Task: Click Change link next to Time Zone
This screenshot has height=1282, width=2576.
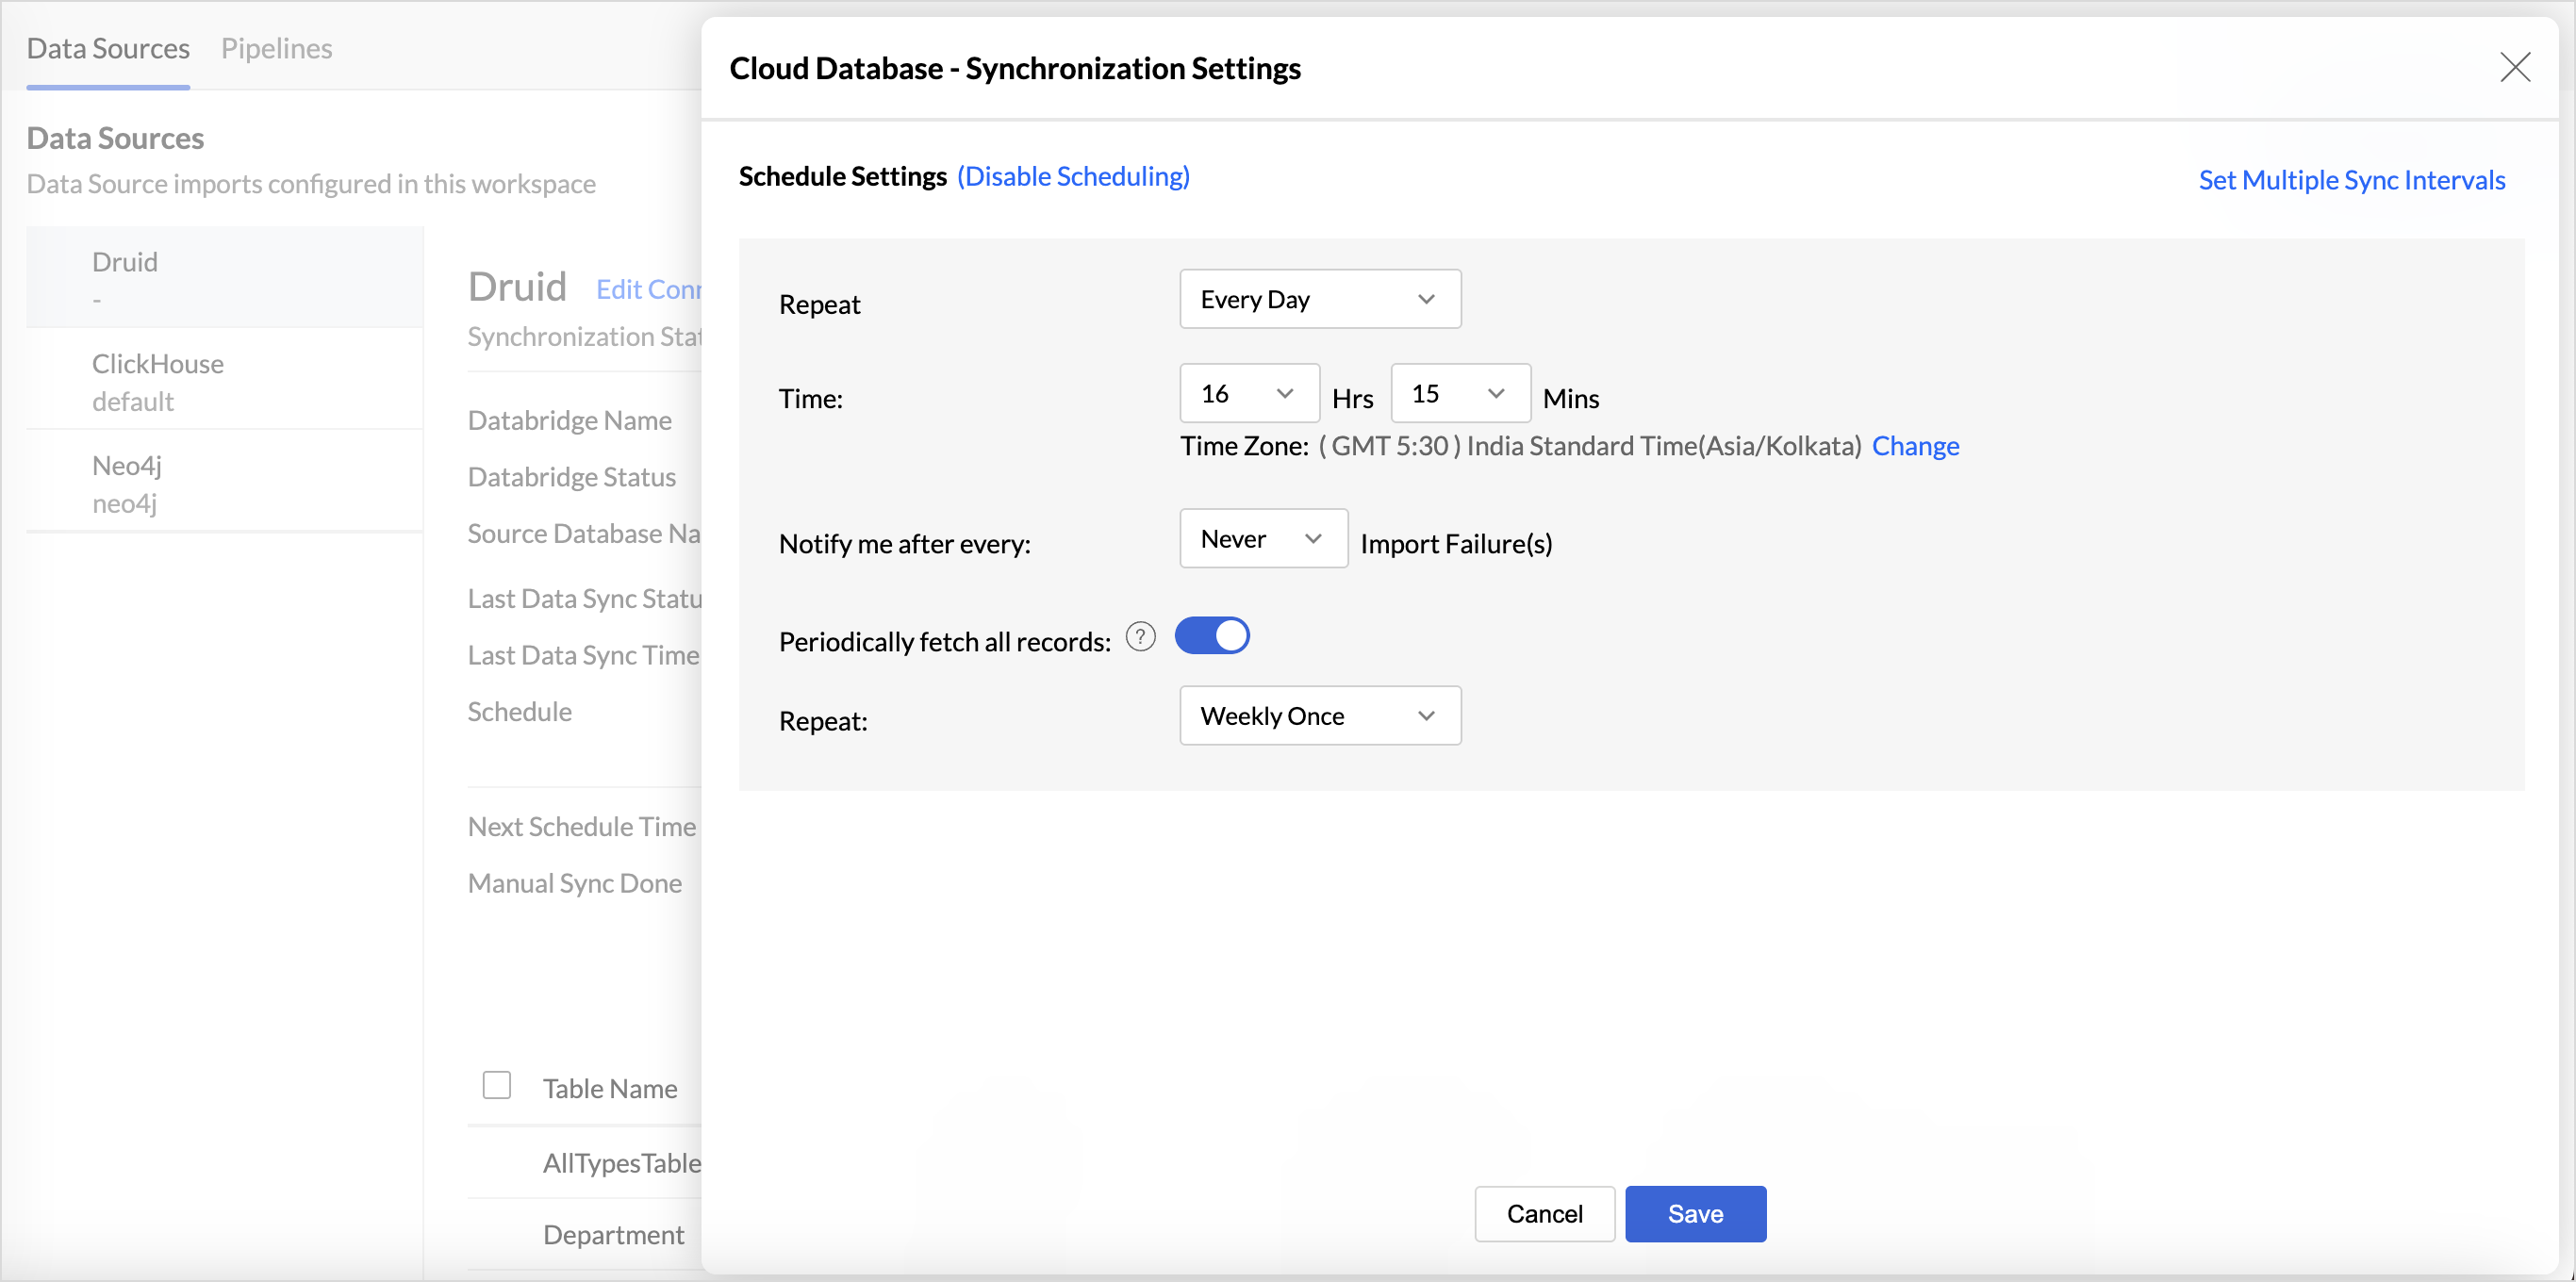Action: [1914, 445]
